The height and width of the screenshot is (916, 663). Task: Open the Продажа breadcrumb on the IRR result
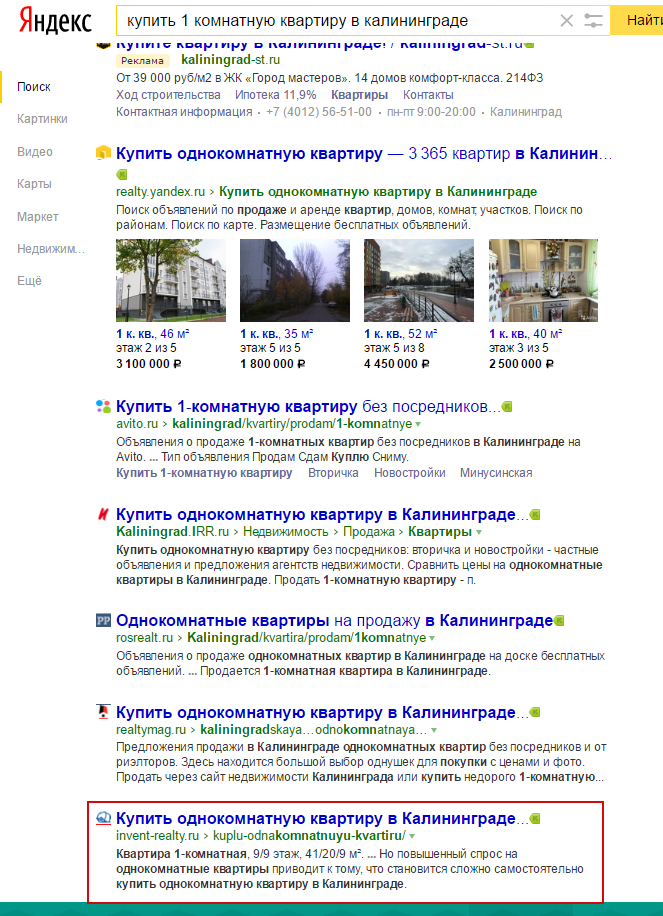coord(369,532)
